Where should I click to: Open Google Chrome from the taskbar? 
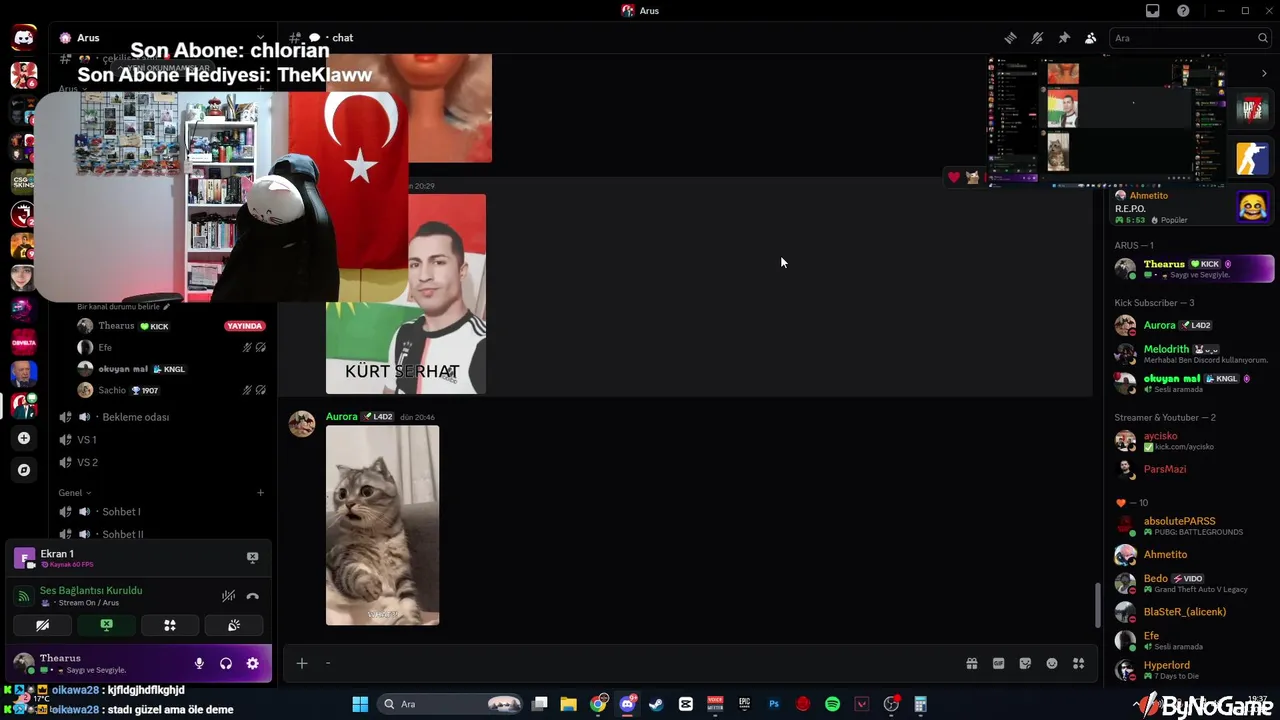pos(597,704)
